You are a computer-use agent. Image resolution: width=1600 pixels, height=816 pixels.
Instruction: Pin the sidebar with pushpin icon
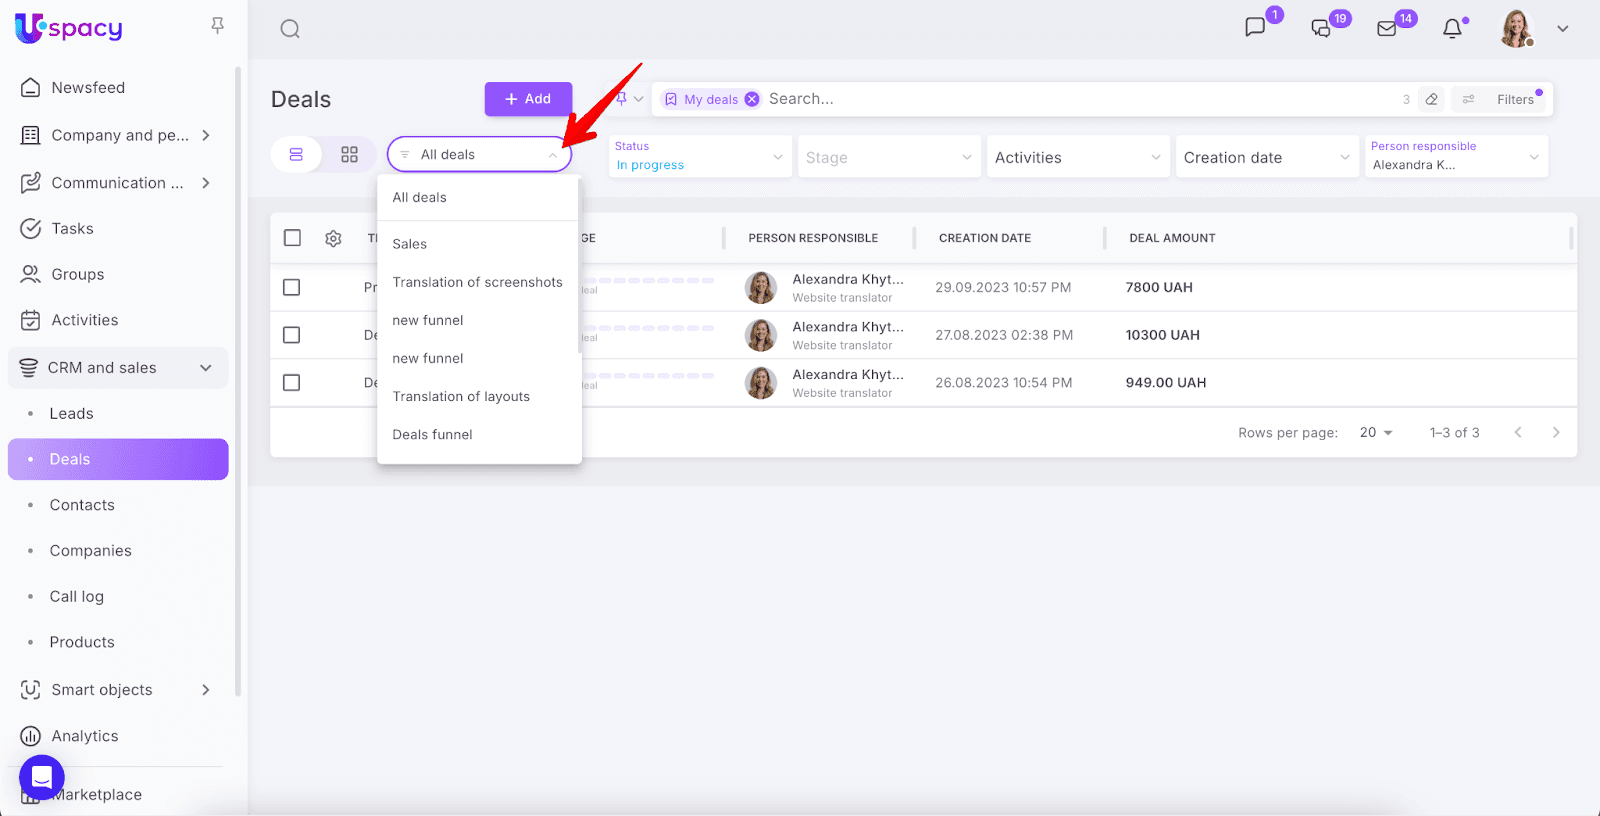coord(217,26)
